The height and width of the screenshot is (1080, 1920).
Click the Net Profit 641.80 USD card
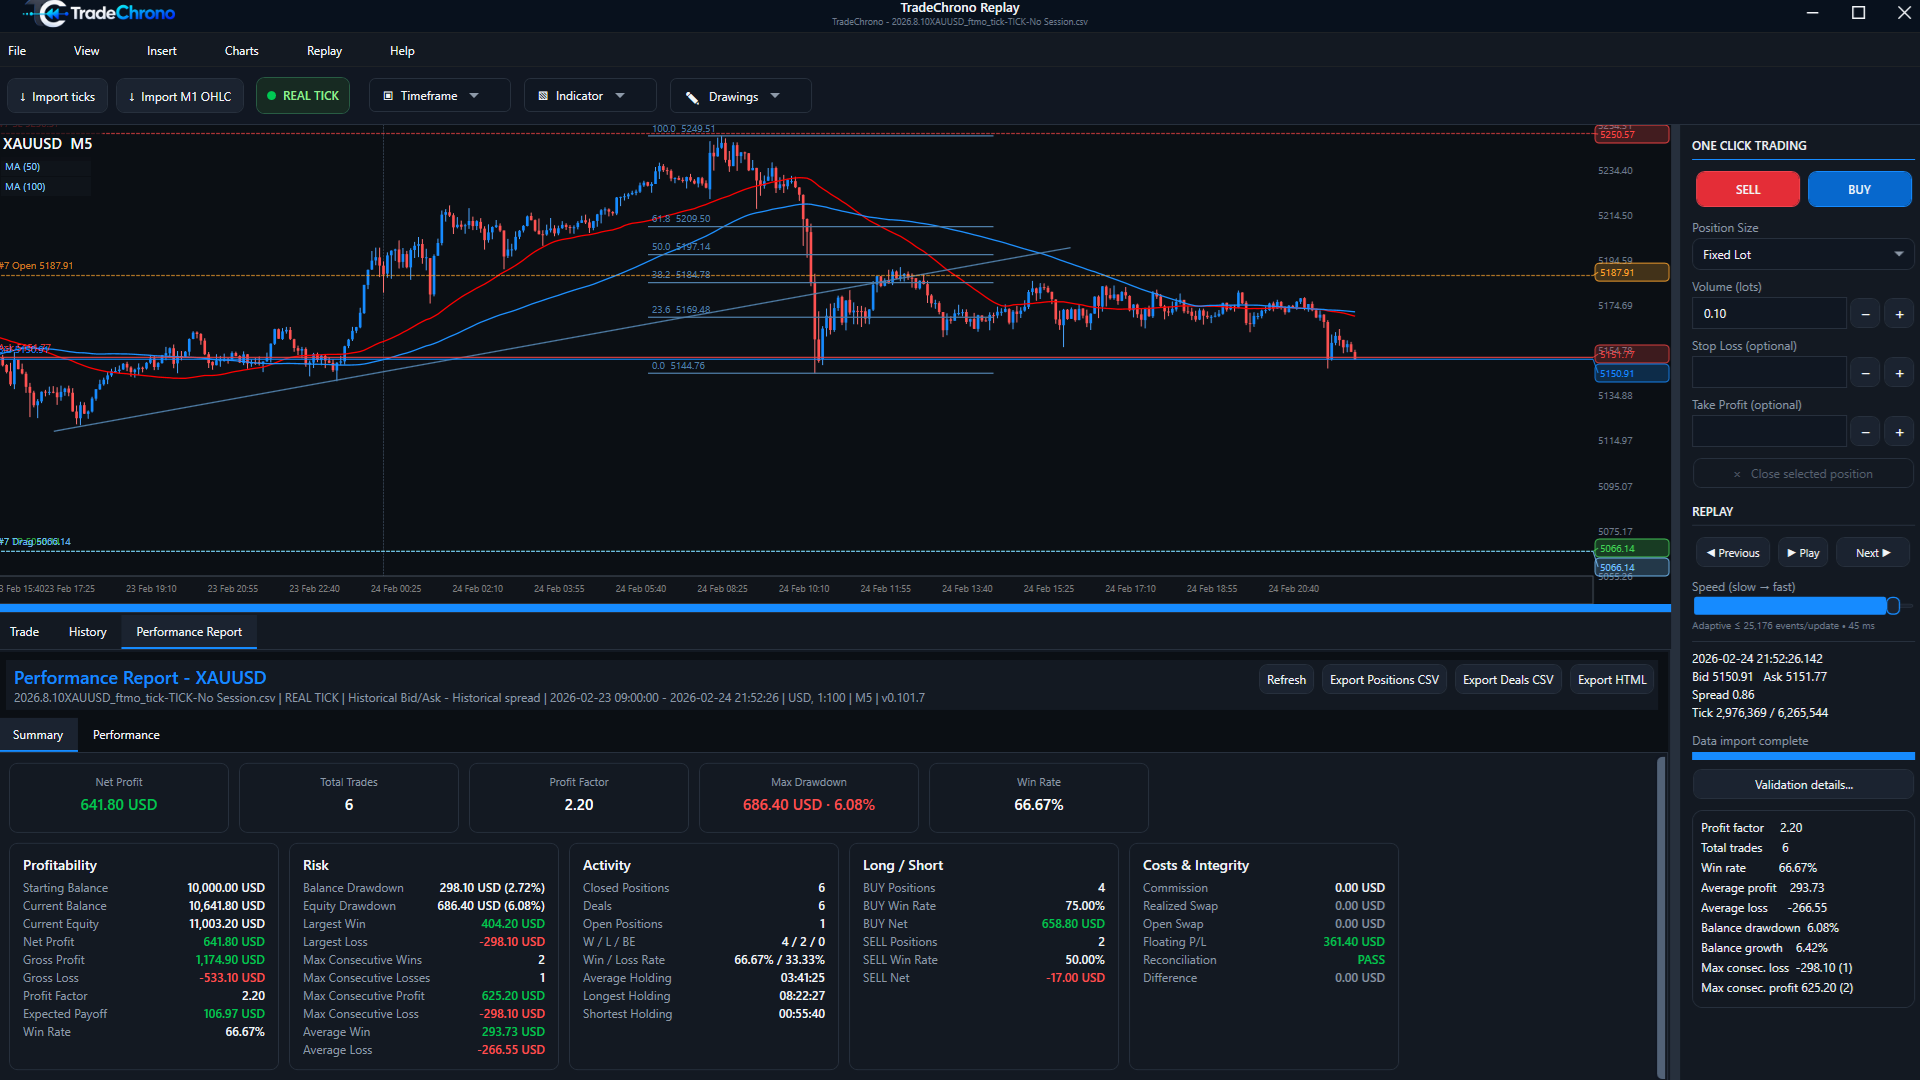(119, 797)
